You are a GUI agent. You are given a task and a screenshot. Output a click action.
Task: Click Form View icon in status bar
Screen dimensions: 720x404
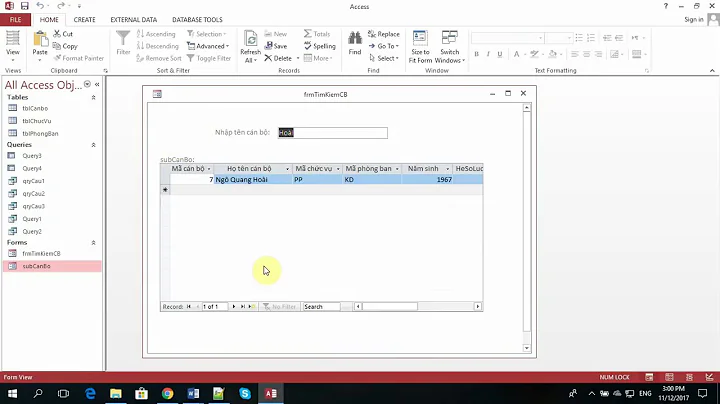[649, 377]
